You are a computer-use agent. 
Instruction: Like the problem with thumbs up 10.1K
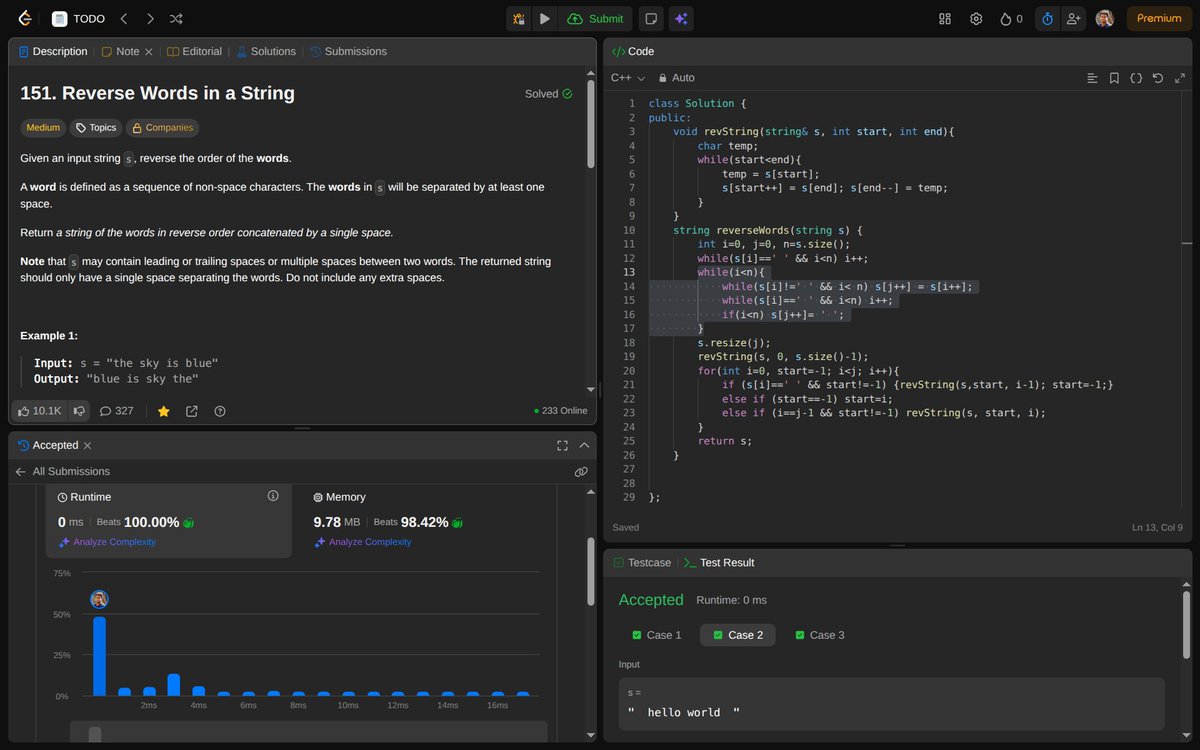[x=39, y=411]
